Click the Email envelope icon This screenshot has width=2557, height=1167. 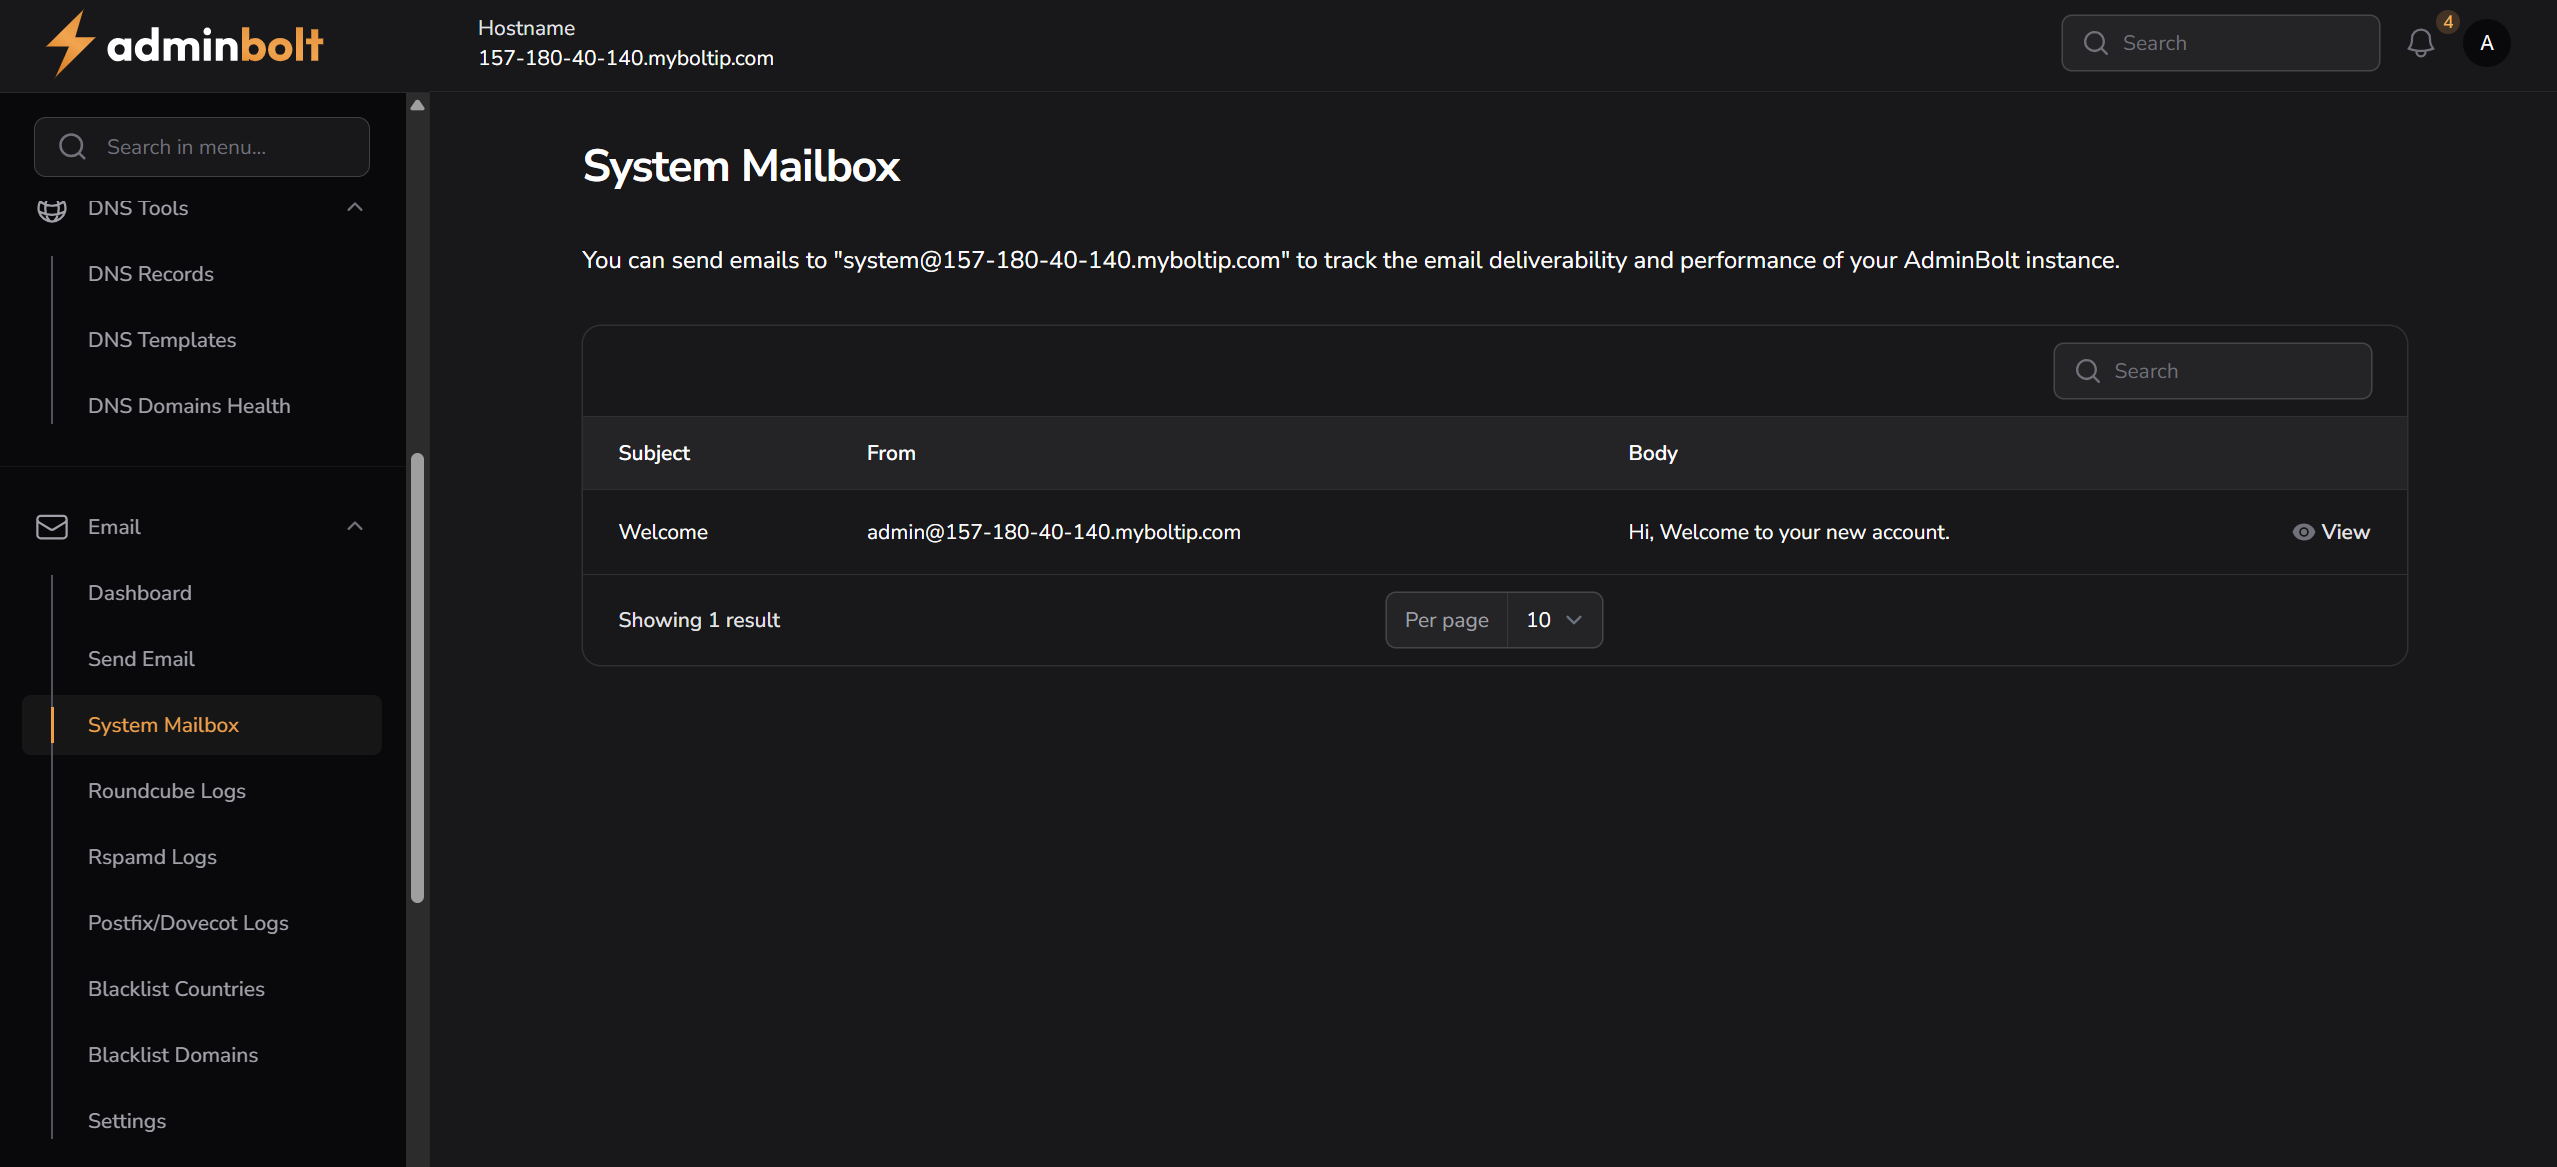point(52,527)
